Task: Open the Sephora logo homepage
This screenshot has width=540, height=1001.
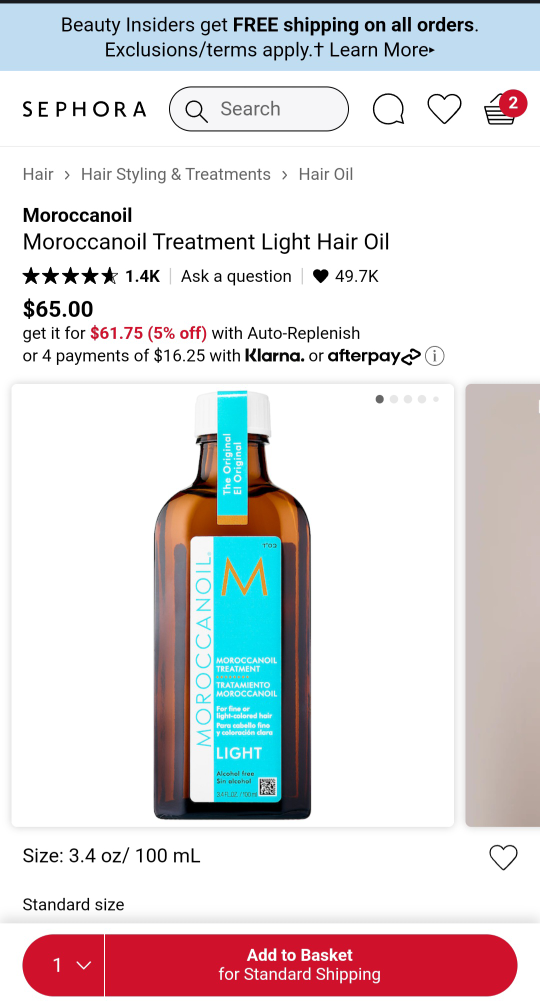Action: [84, 109]
